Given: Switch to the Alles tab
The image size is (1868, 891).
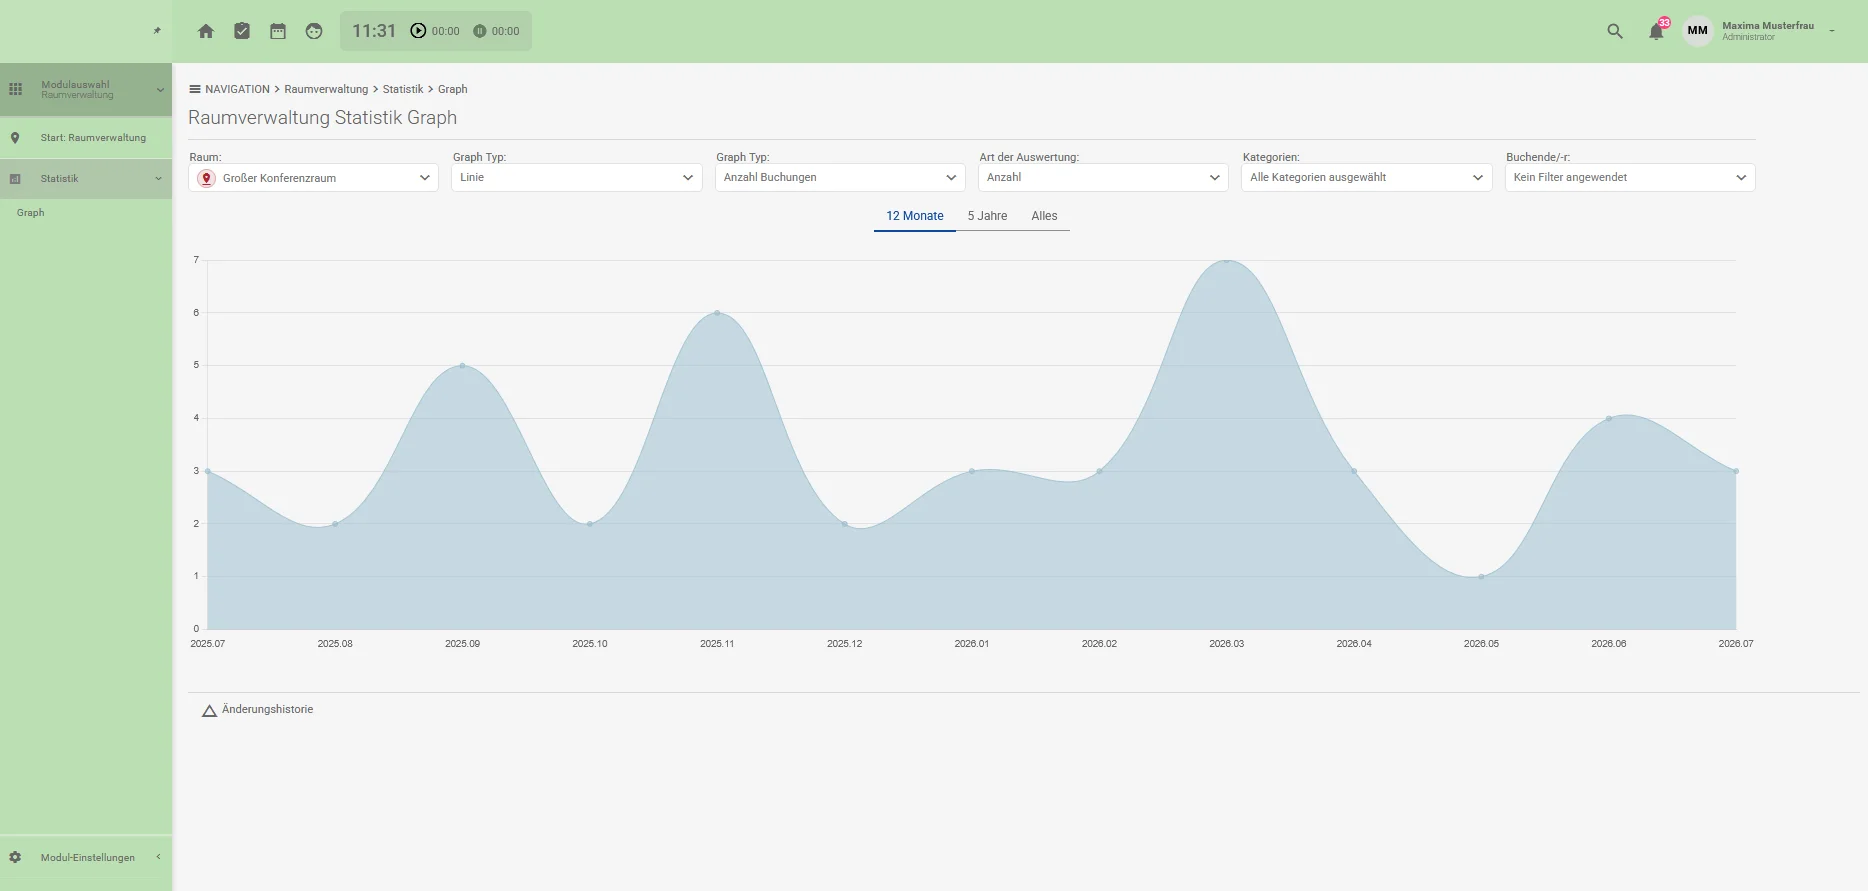Looking at the screenshot, I should [x=1044, y=216].
